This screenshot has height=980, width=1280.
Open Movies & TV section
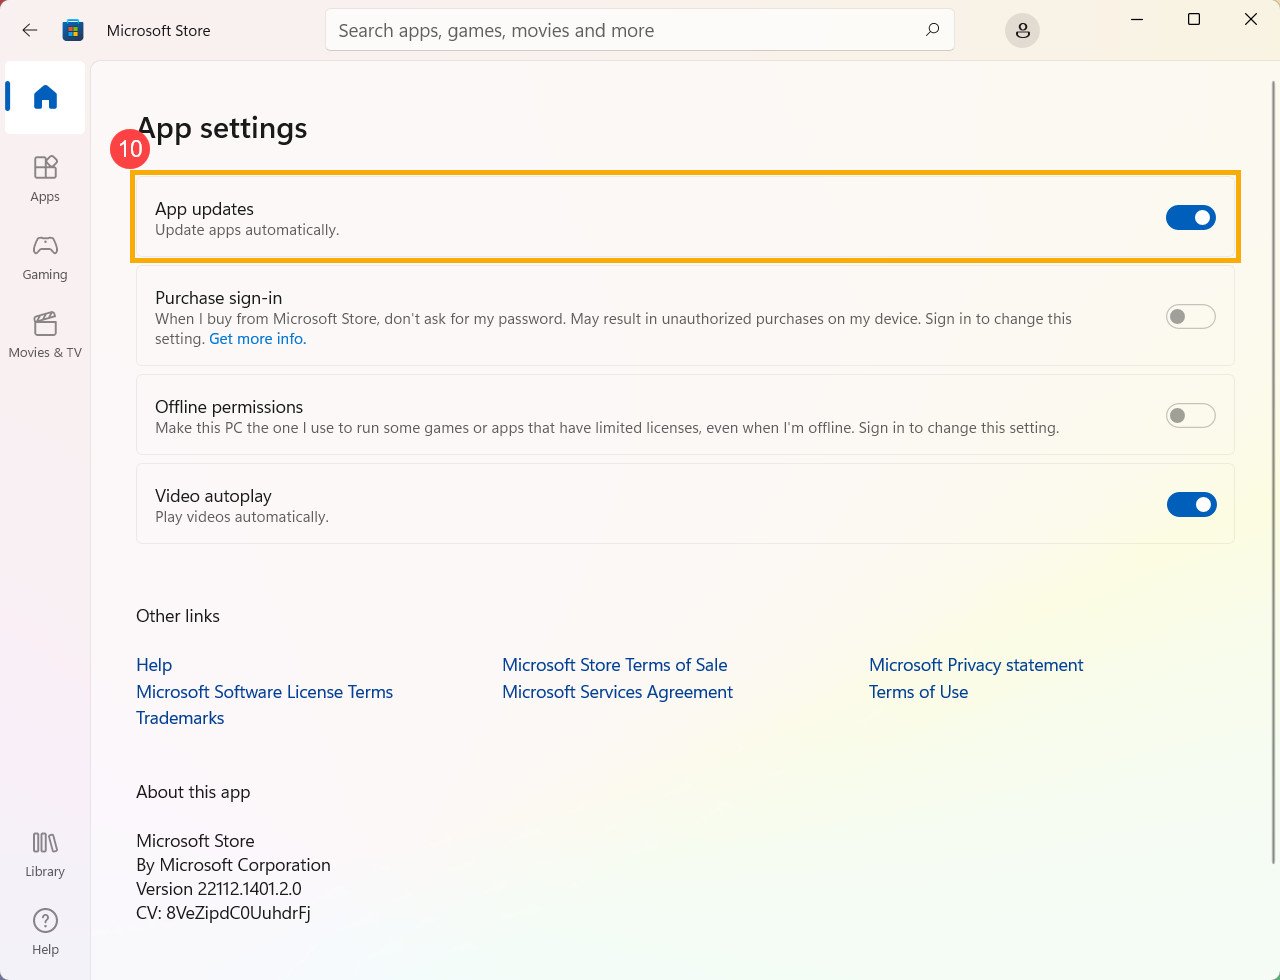pos(45,334)
